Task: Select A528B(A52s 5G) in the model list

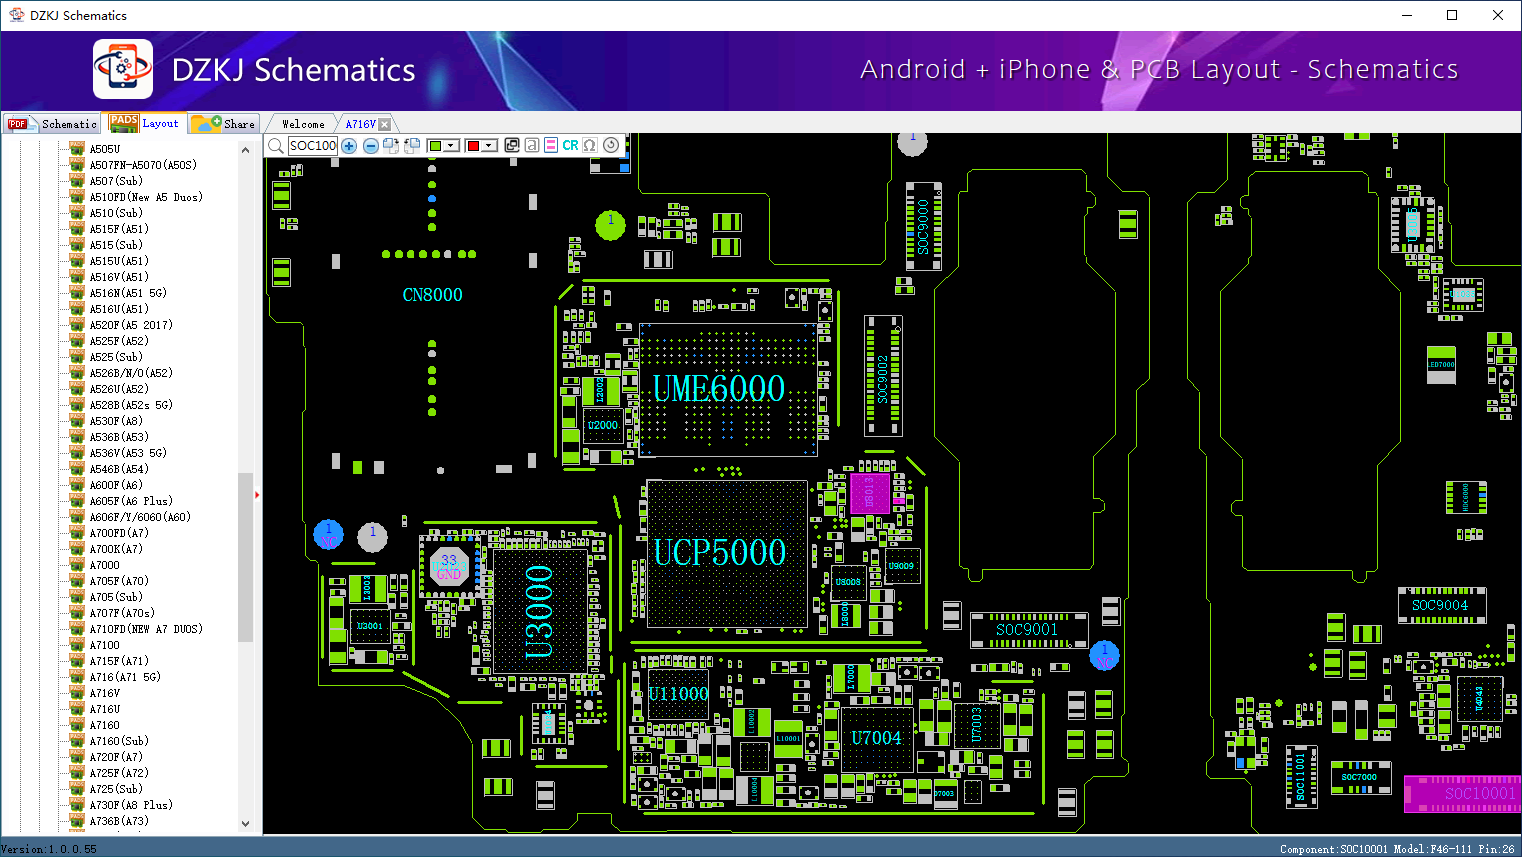Action: (x=131, y=405)
